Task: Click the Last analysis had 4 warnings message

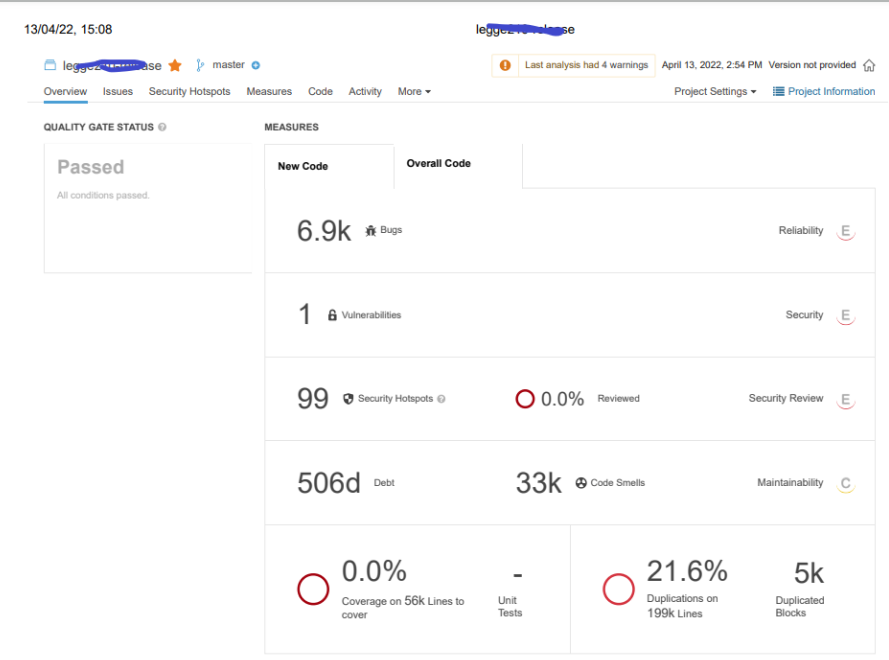Action: (586, 65)
